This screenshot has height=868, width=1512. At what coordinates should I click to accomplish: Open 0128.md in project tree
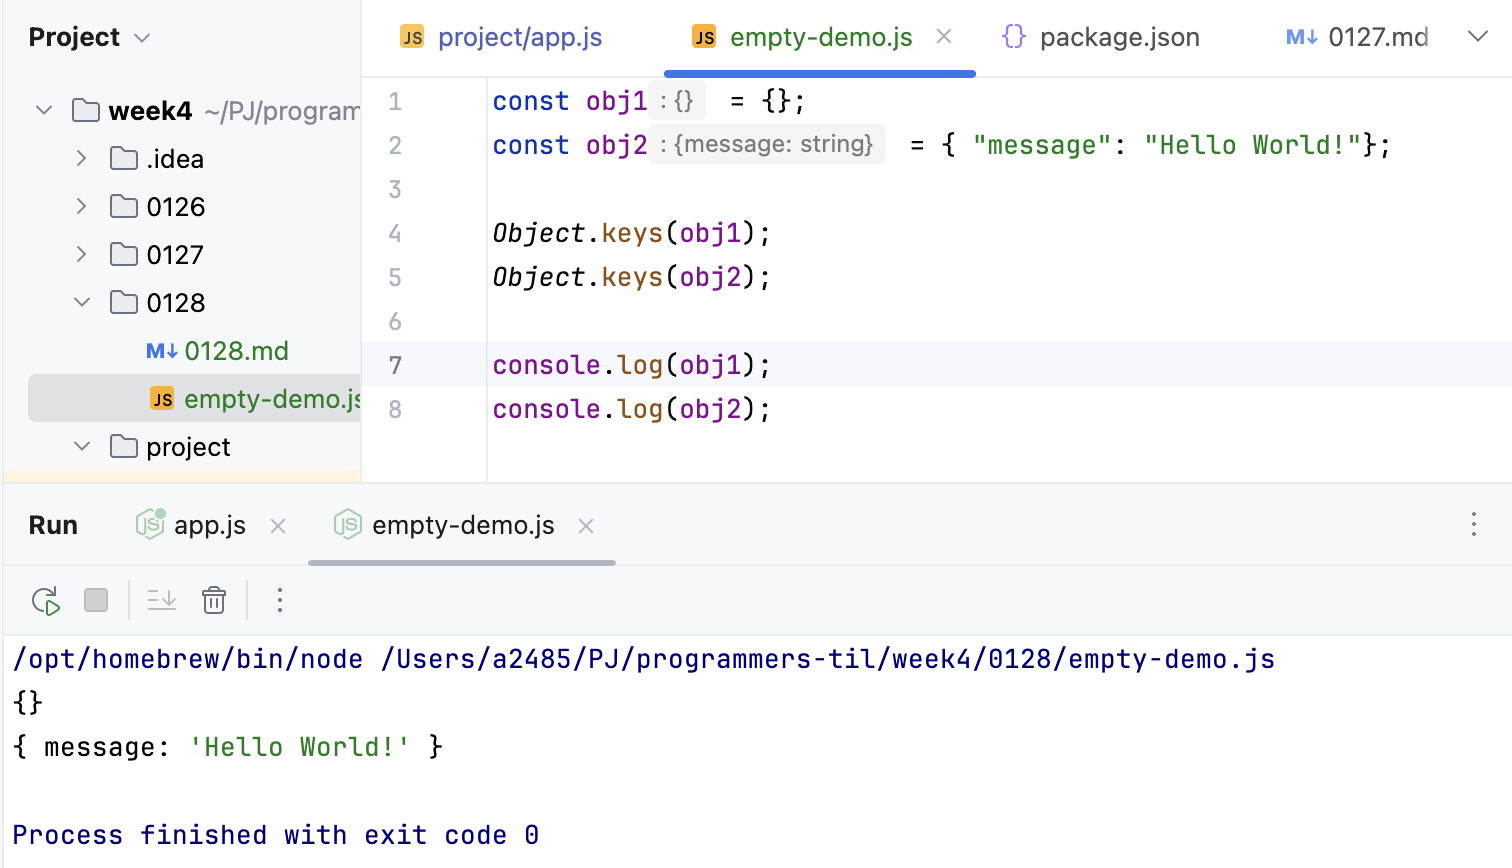[236, 351]
